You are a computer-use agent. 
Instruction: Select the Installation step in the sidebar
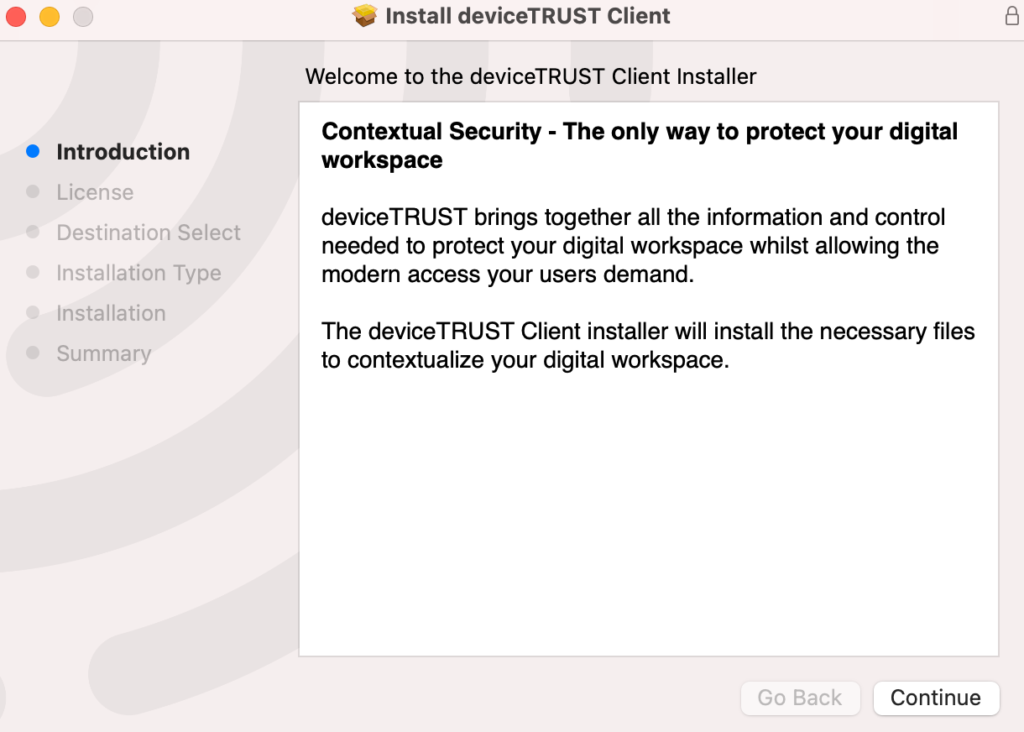[x=111, y=312]
